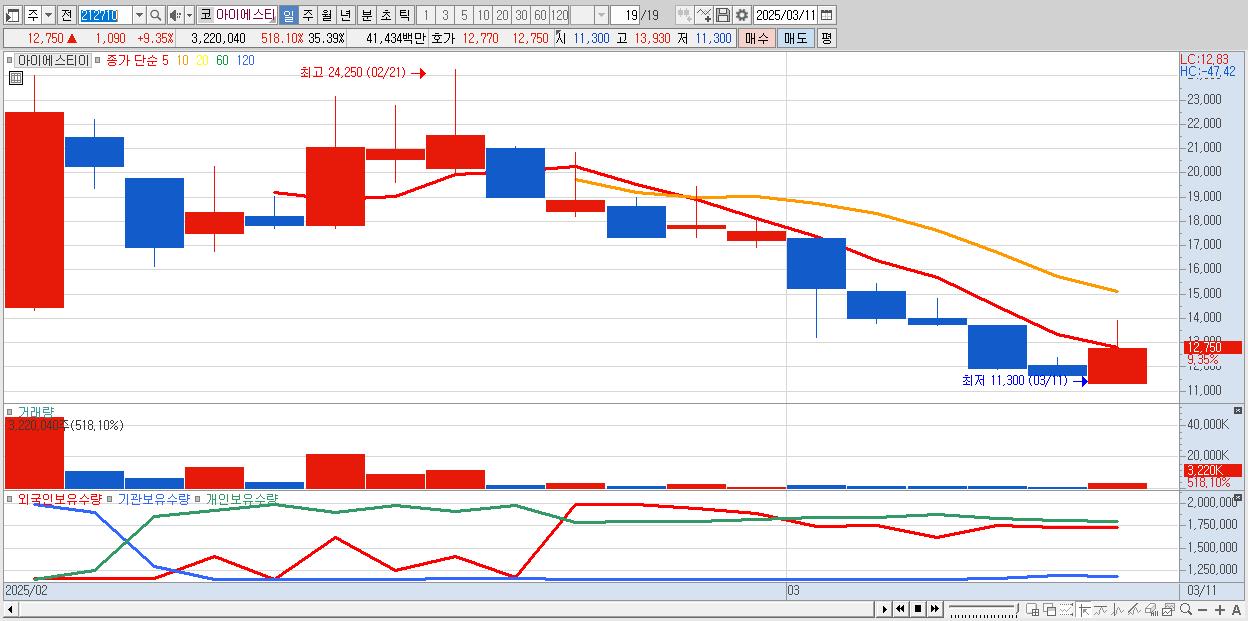Click the trend line drawing icon
This screenshot has width=1248, height=621.
[x=1134, y=609]
